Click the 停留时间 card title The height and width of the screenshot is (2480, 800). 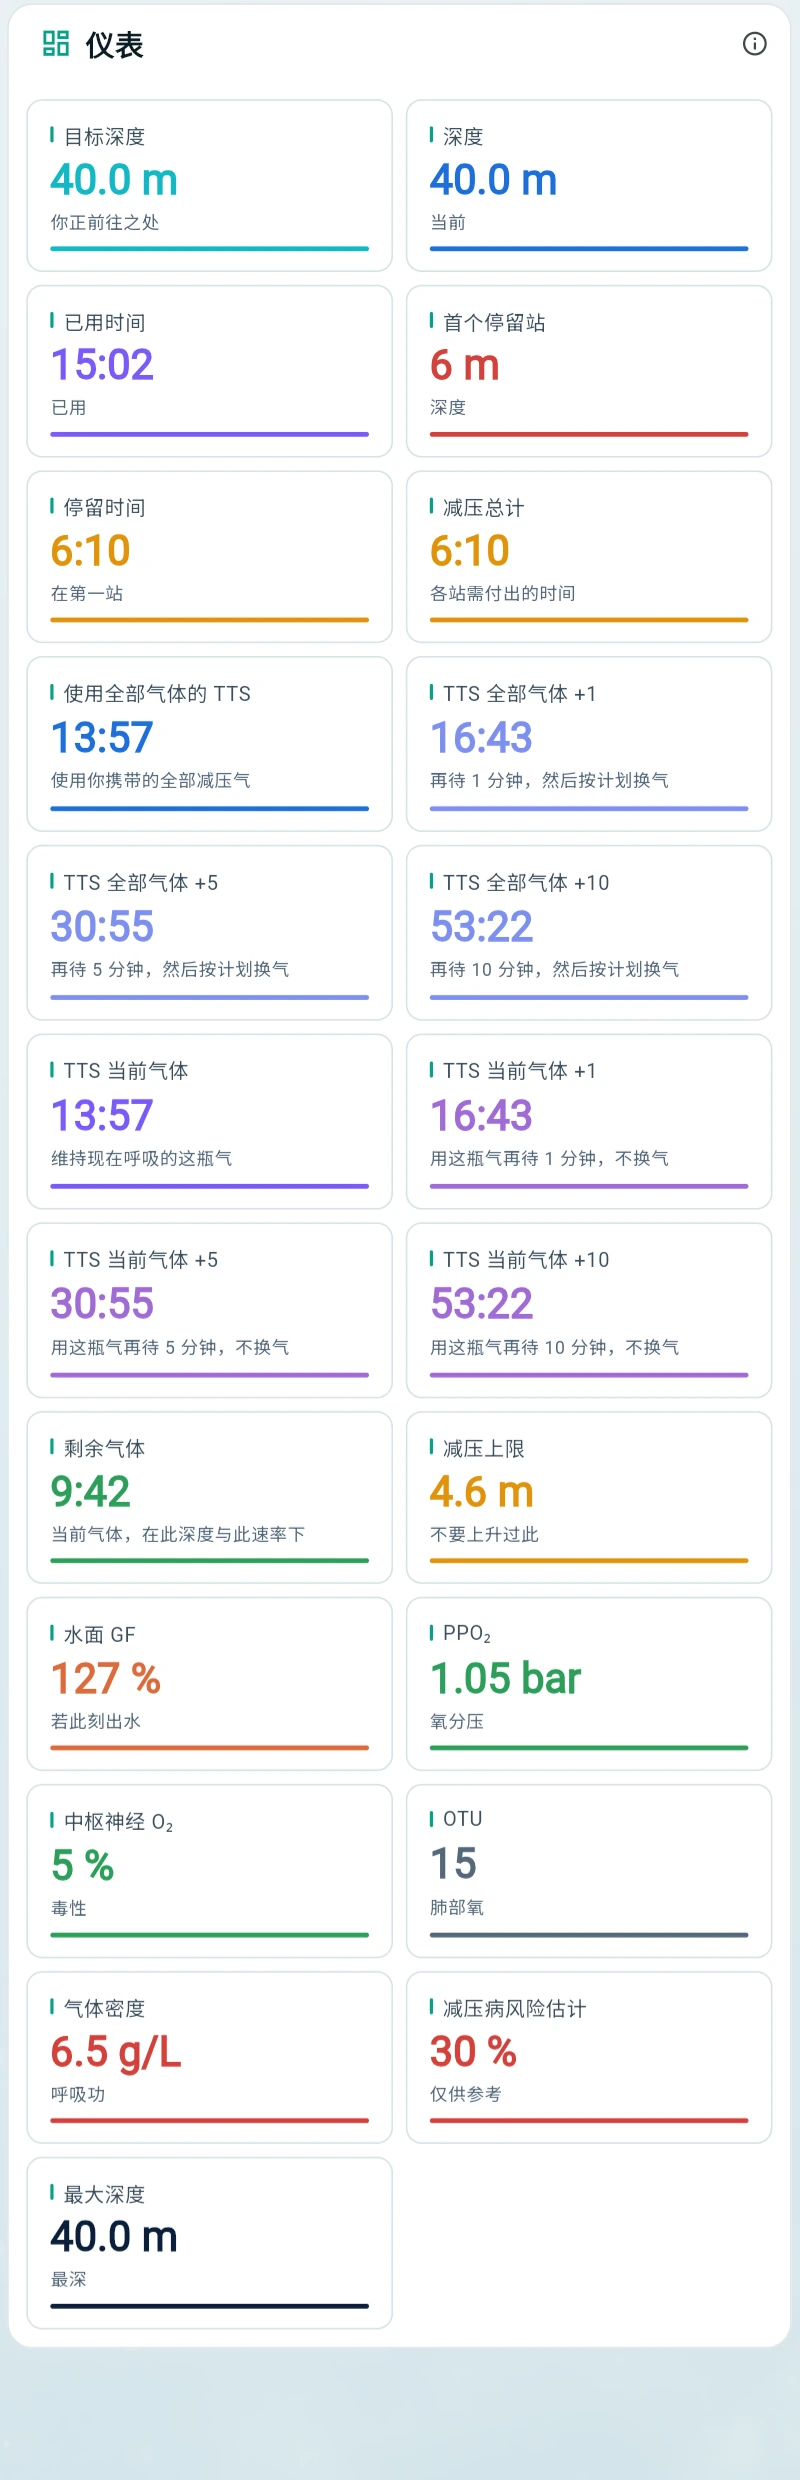coord(104,507)
